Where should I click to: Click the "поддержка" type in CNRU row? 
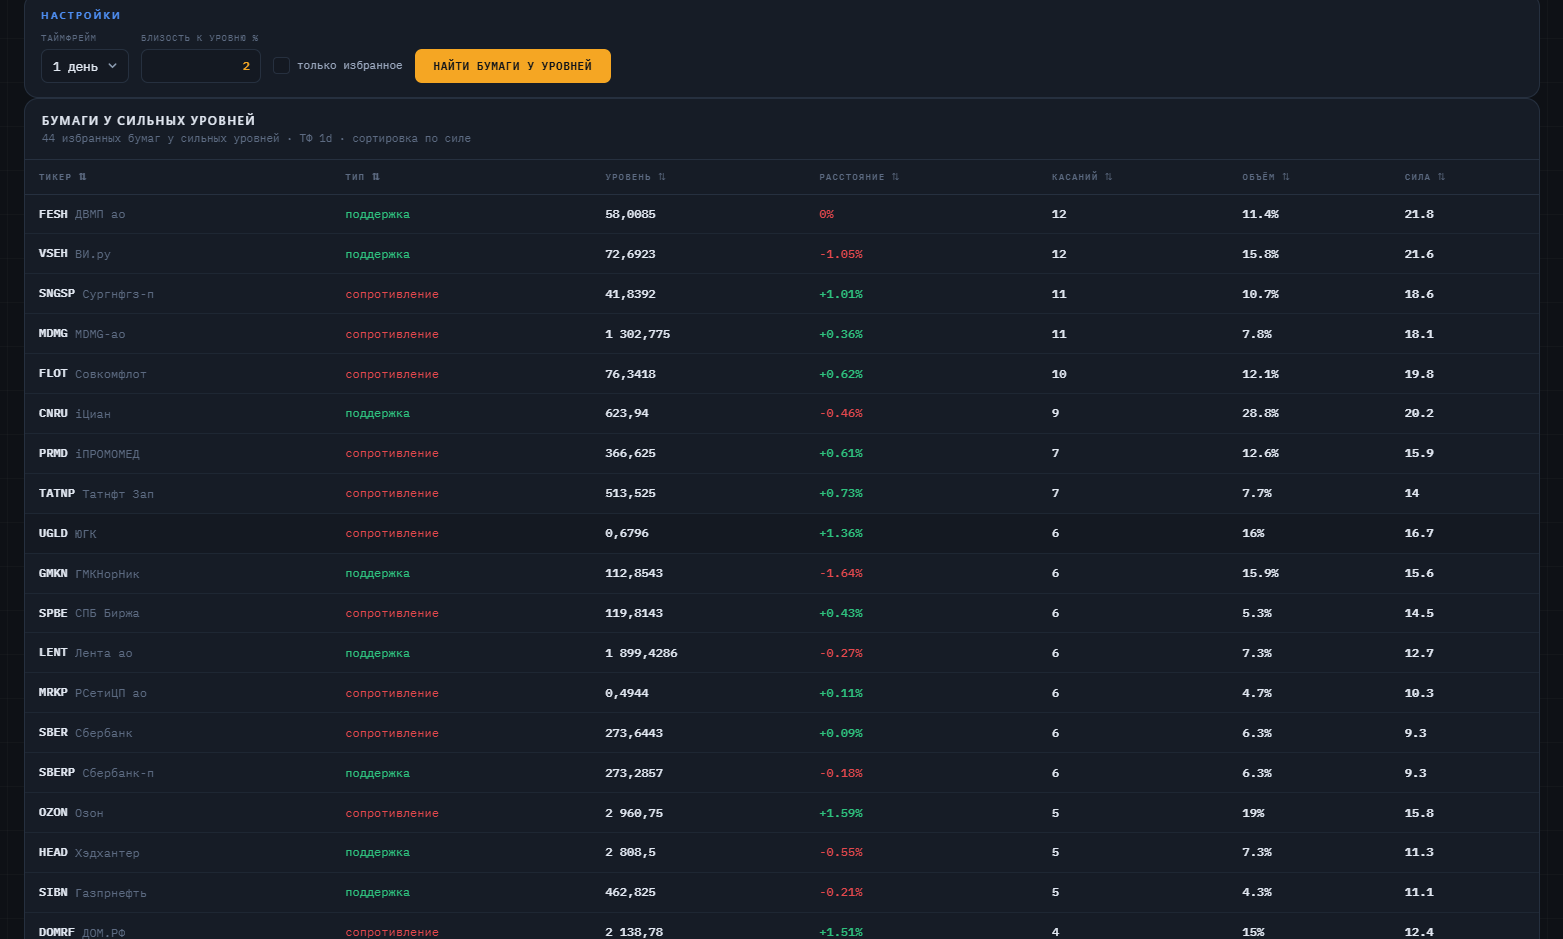377,413
